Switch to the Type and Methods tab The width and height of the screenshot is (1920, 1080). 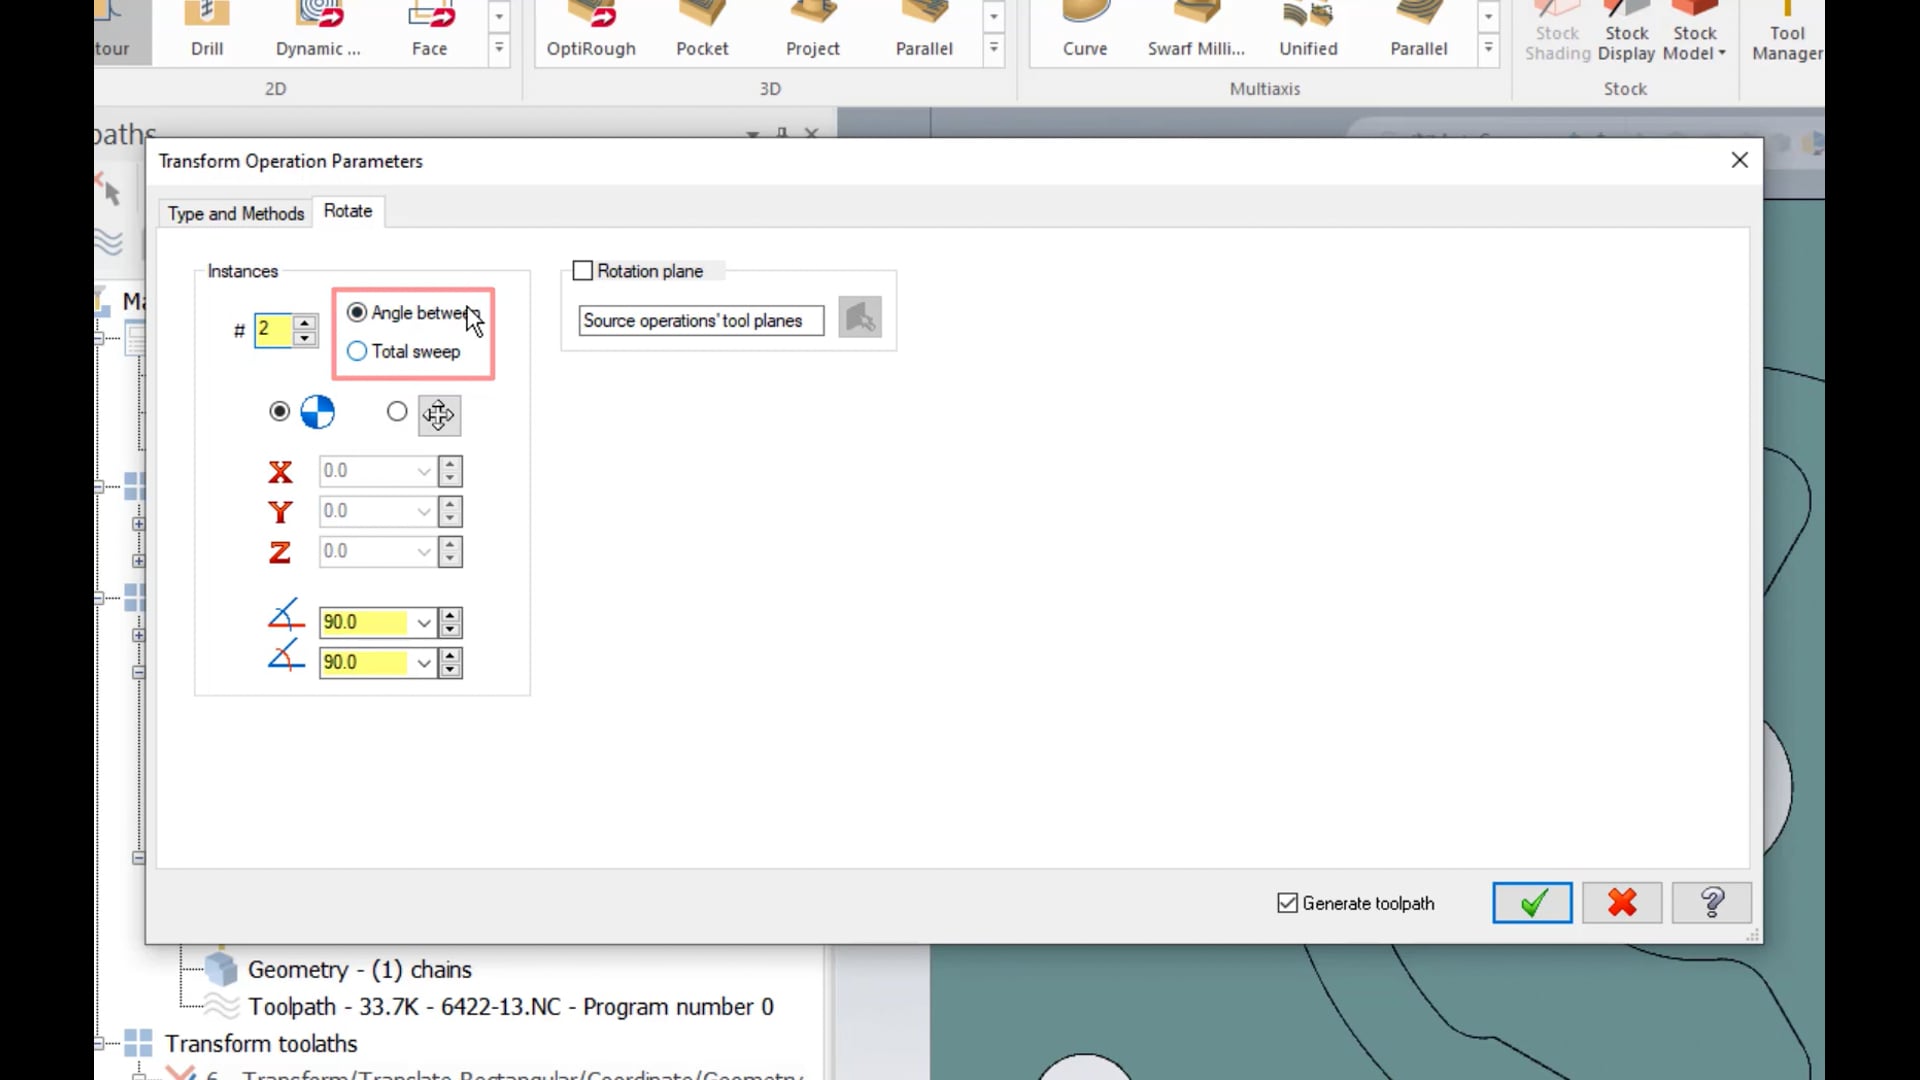(235, 212)
